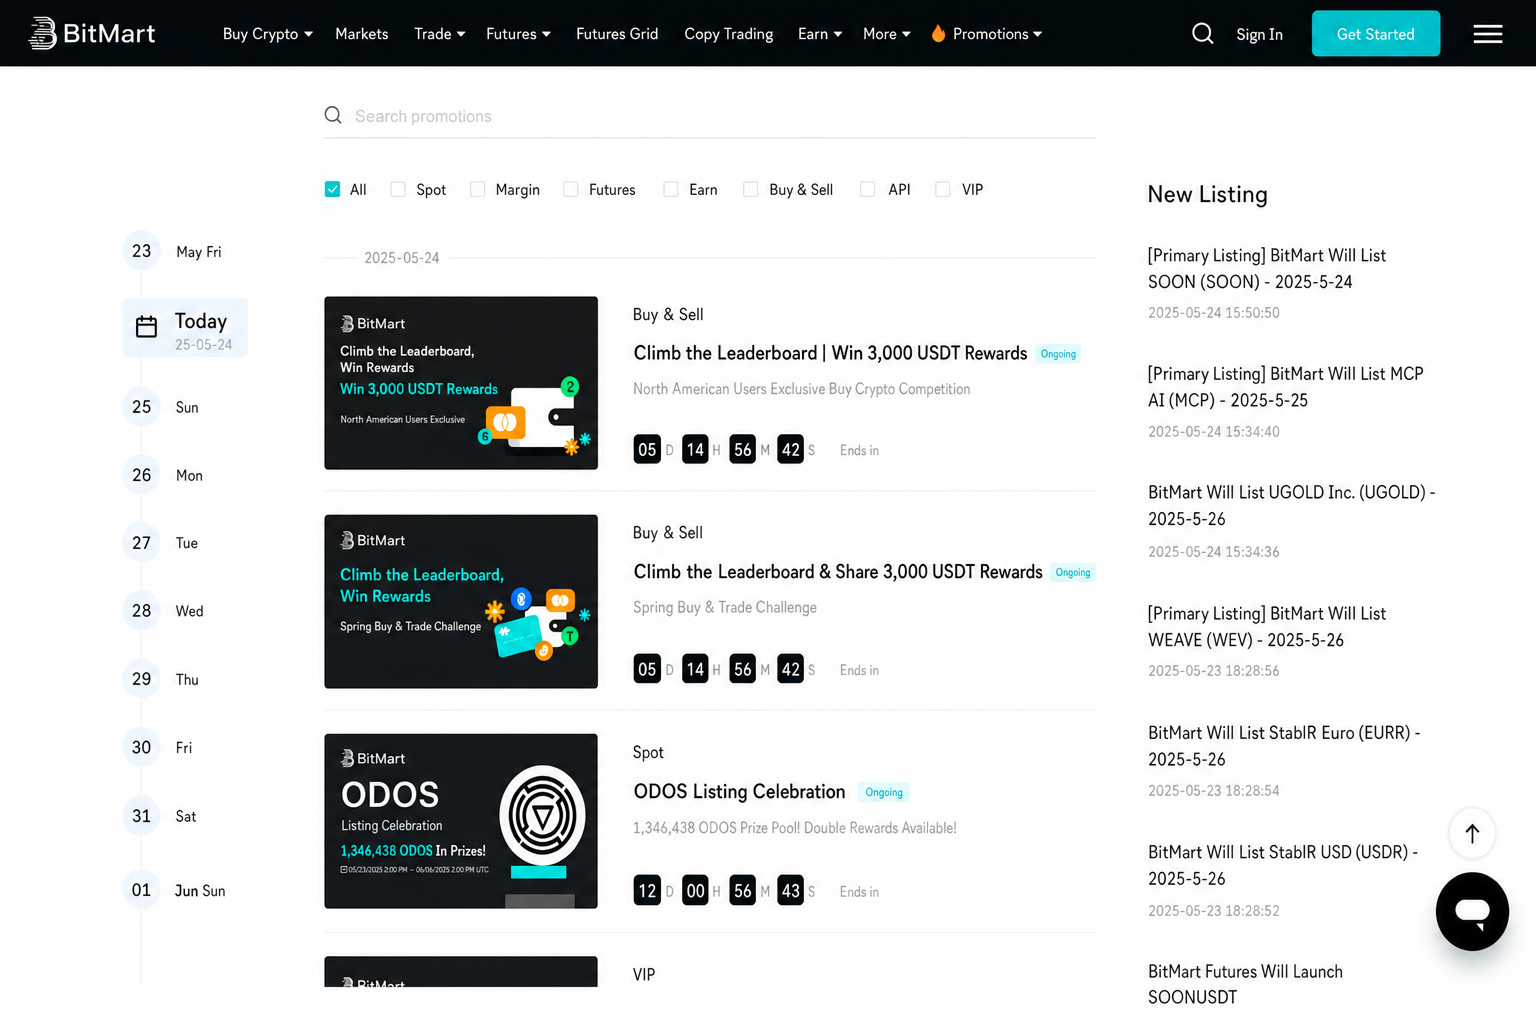Click the 2025-05-24 date separator label
Viewport: 1536px width, 1024px height.
pos(402,258)
